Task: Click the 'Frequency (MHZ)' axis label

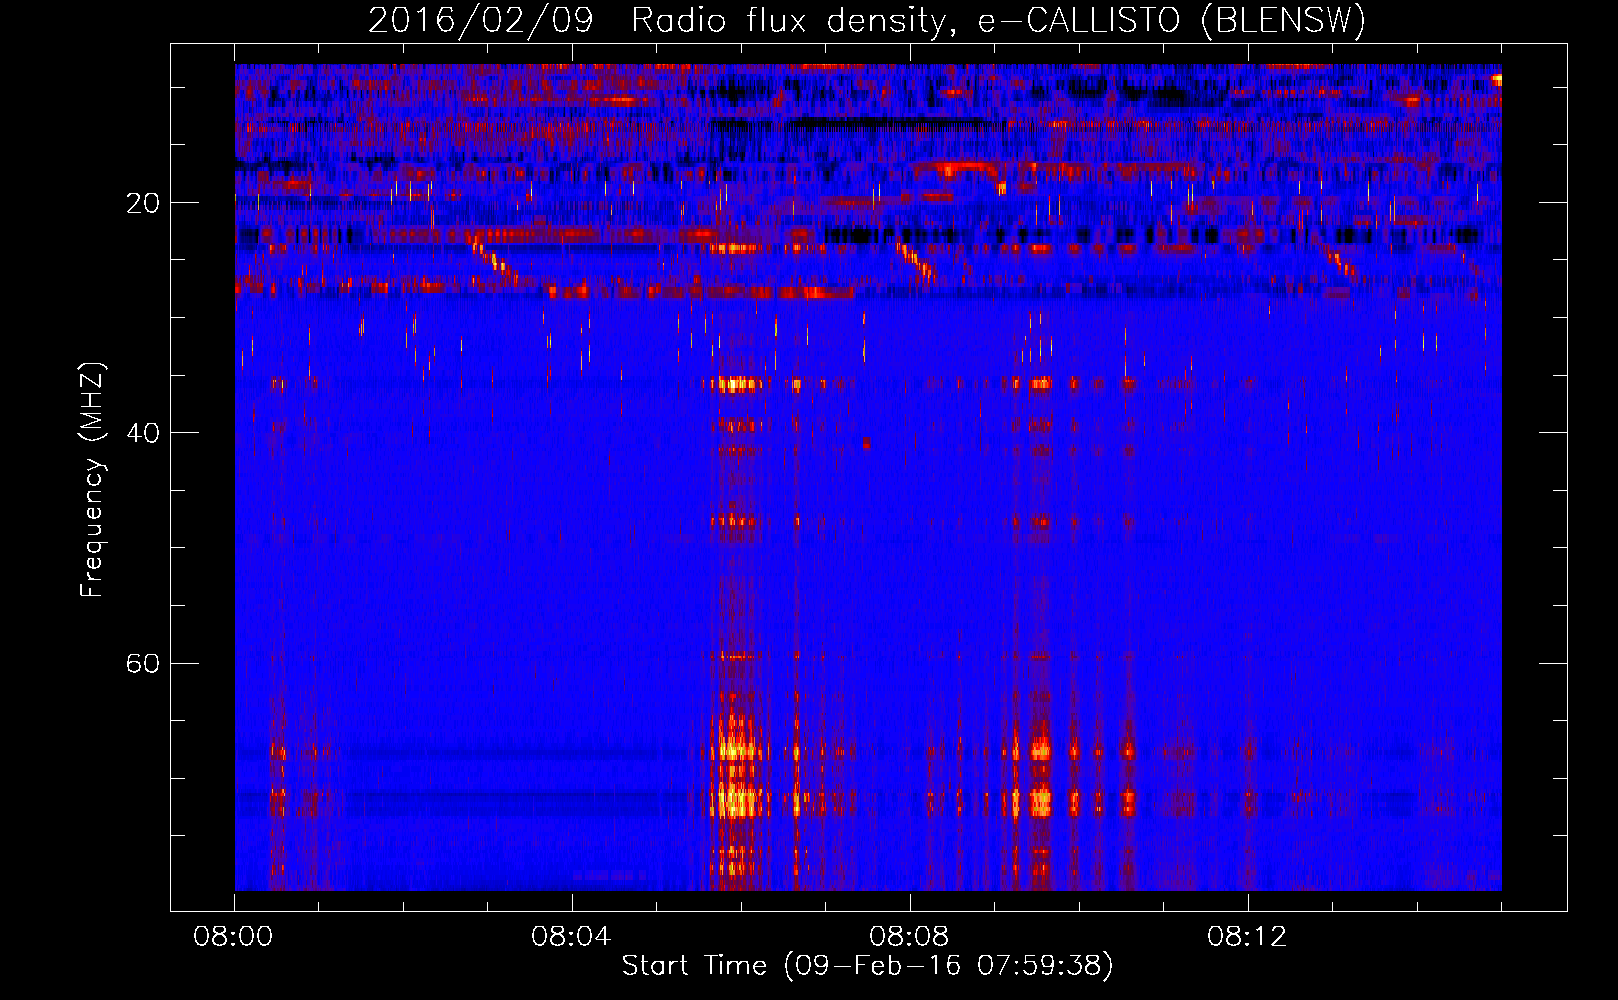Action: coord(92,480)
